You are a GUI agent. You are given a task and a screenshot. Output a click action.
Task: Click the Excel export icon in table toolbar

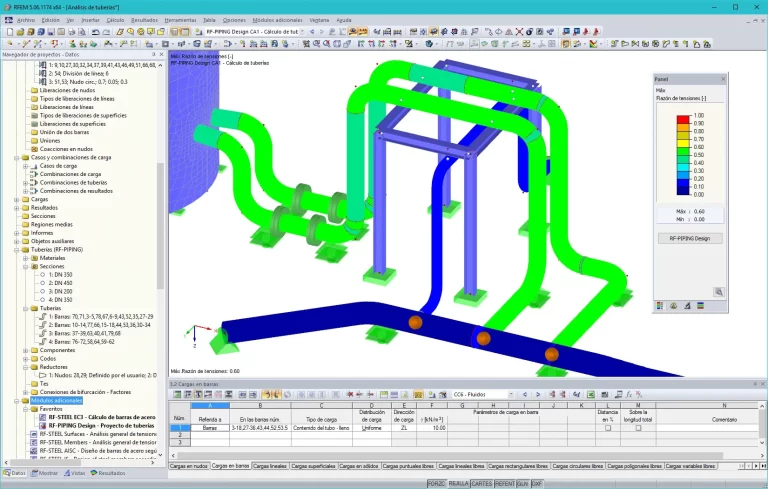tap(591, 394)
